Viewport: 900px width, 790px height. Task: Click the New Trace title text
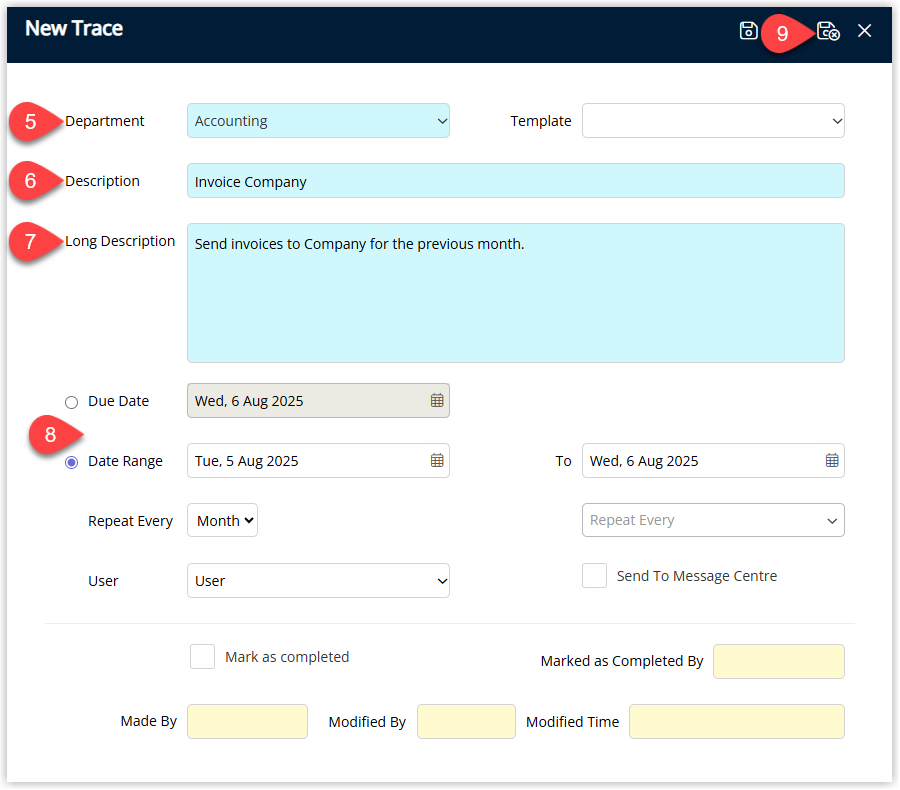74,28
